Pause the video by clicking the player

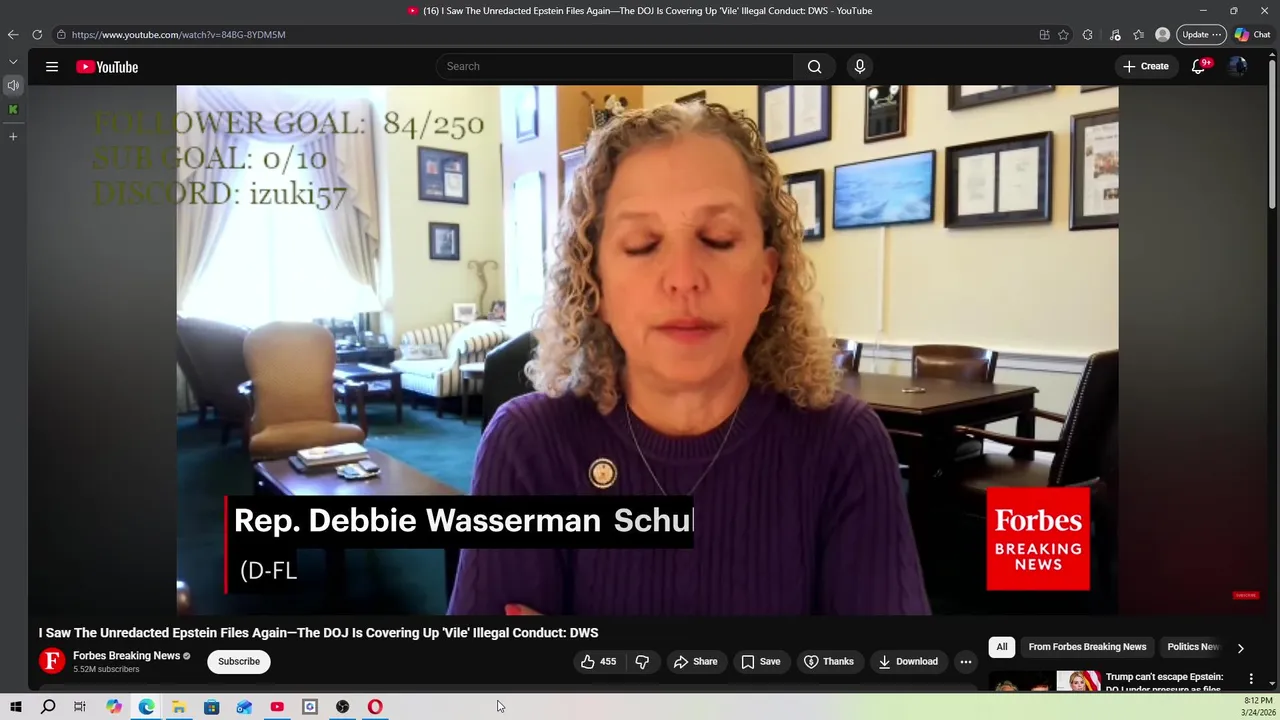(x=647, y=350)
